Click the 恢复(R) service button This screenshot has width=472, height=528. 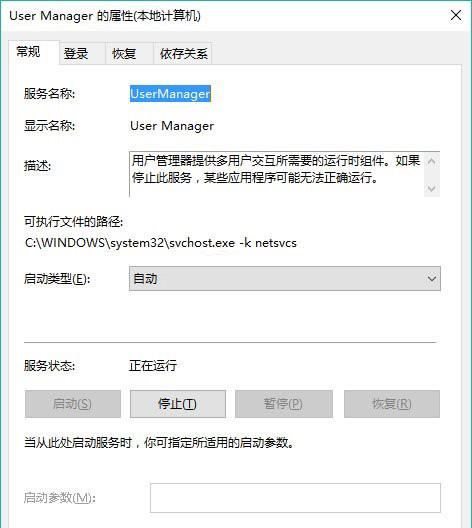392,404
